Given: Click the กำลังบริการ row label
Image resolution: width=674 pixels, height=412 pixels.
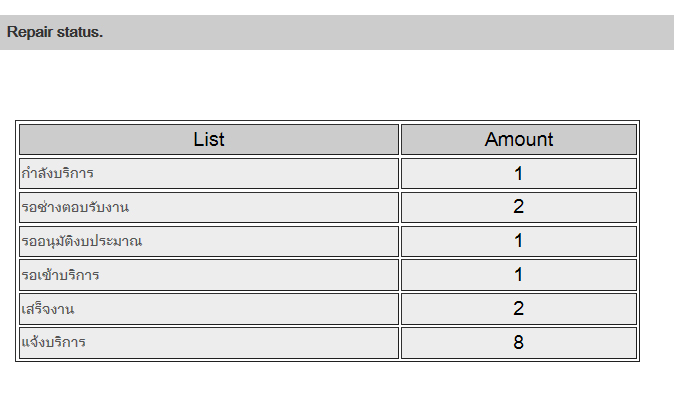Looking at the screenshot, I should [58, 173].
